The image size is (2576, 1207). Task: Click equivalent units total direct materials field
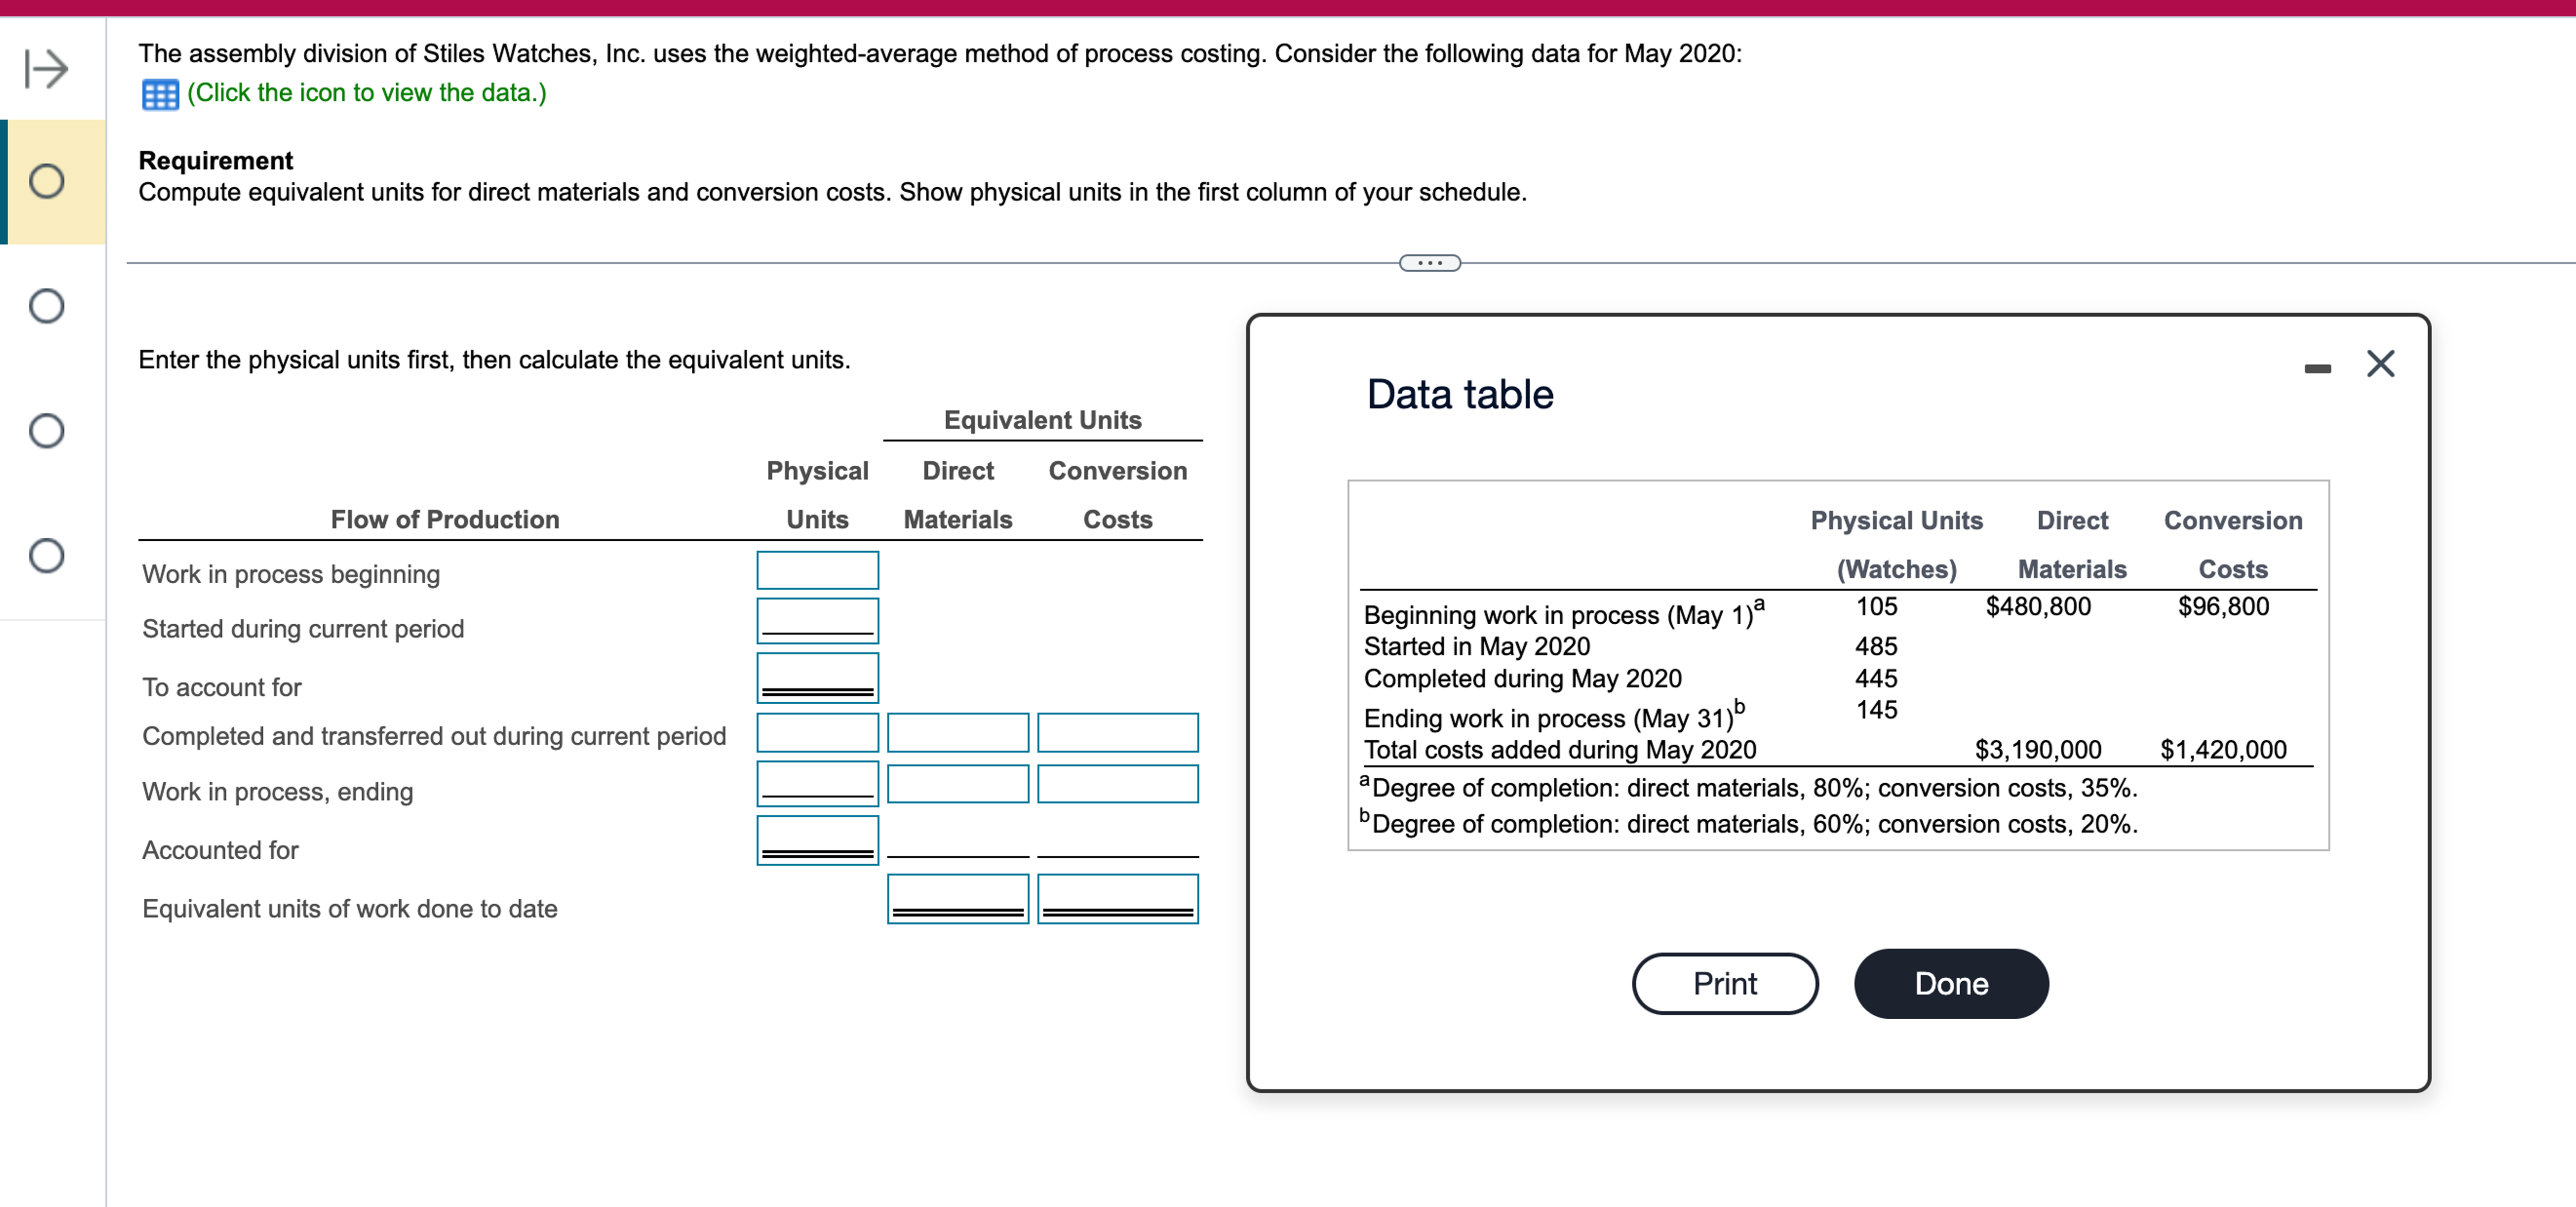(957, 897)
